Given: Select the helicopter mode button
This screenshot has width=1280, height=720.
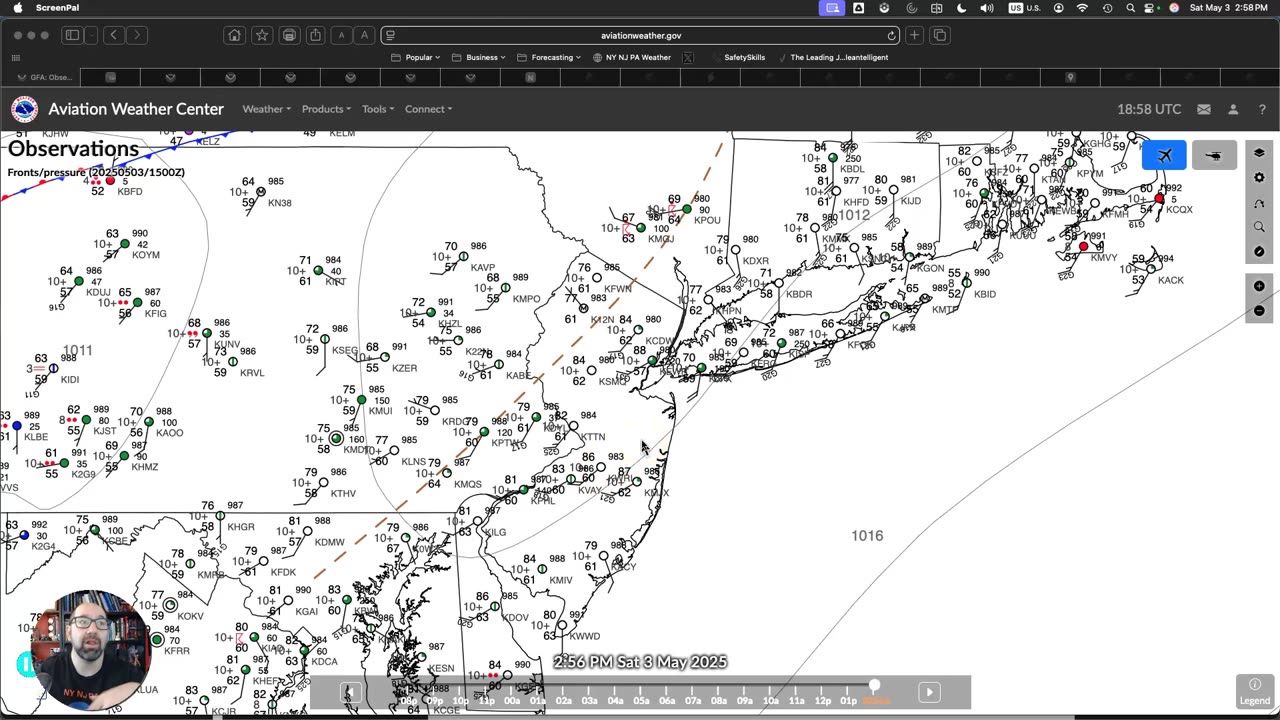Looking at the screenshot, I should pos(1214,155).
